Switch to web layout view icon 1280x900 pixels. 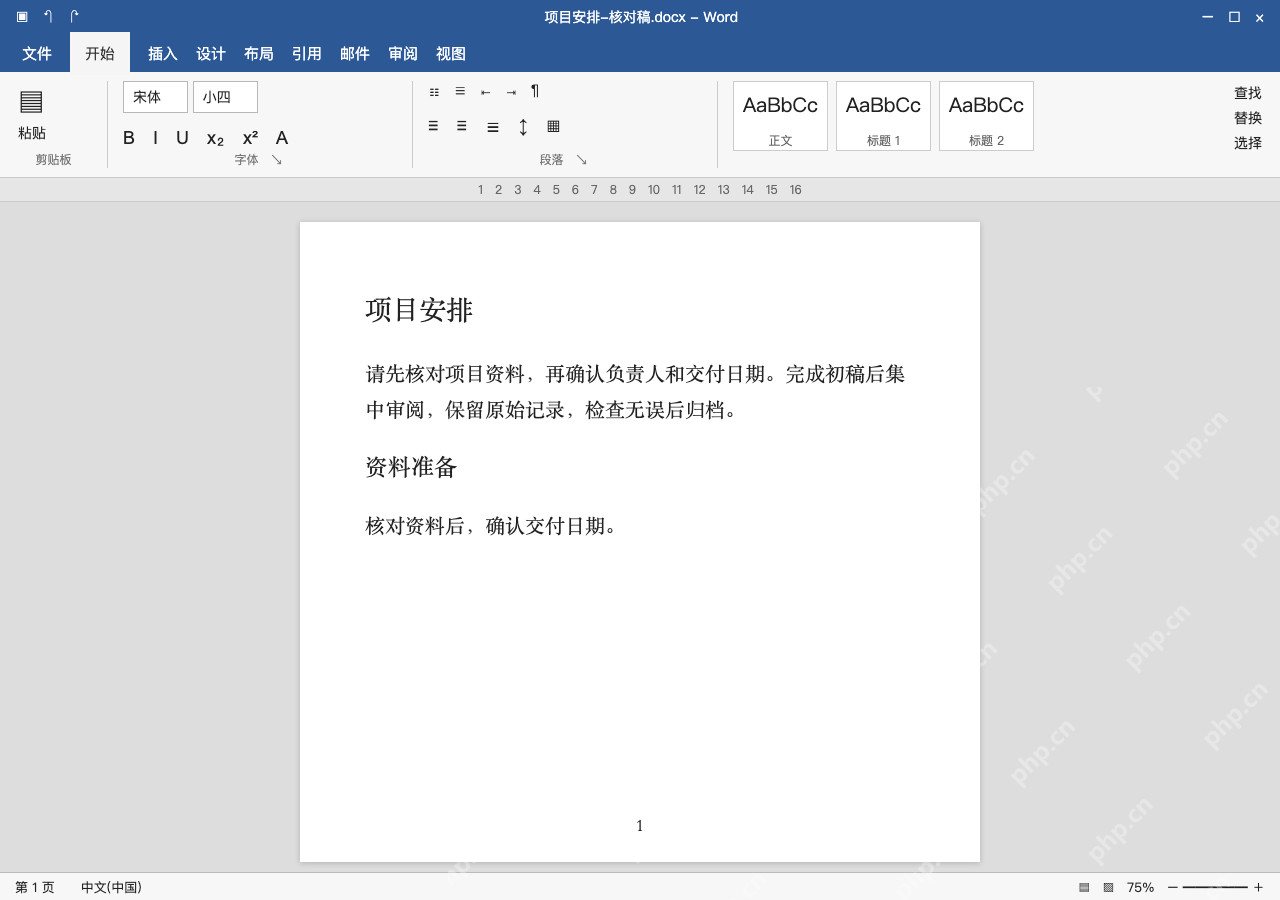coord(1108,887)
